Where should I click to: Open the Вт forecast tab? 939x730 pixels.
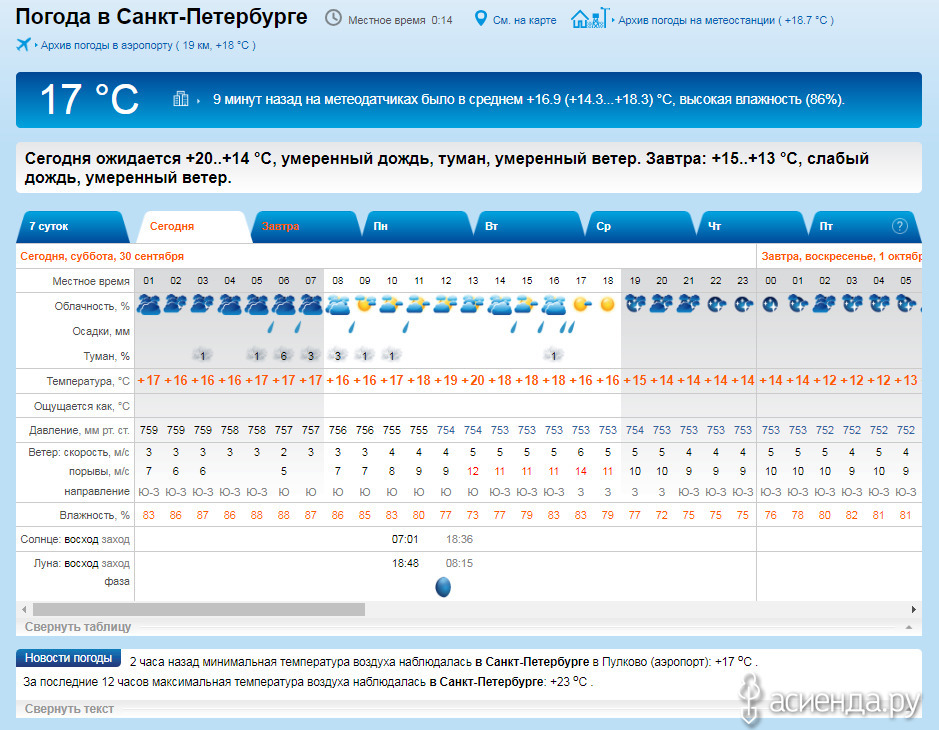[528, 226]
